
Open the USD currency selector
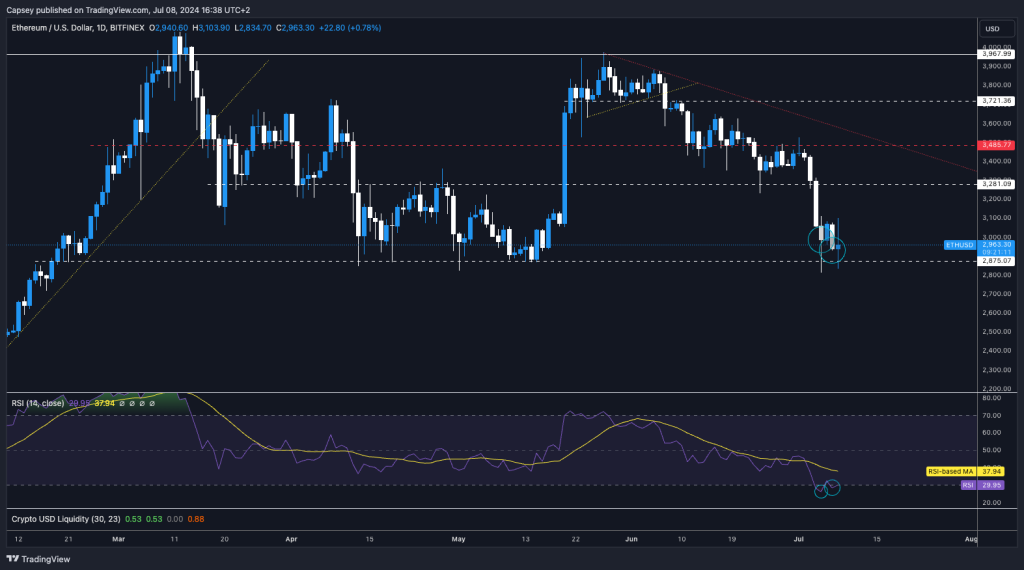992,28
